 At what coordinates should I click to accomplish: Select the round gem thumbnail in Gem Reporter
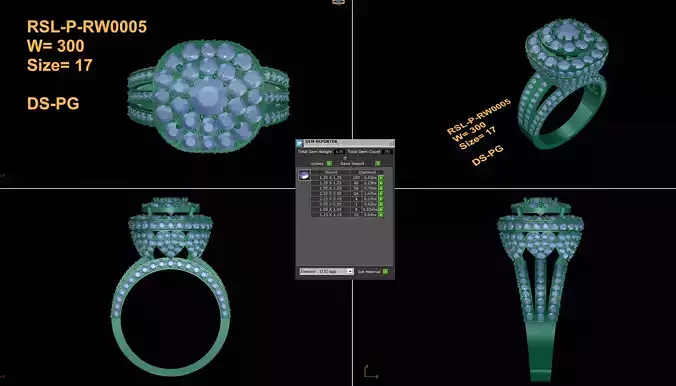[304, 175]
